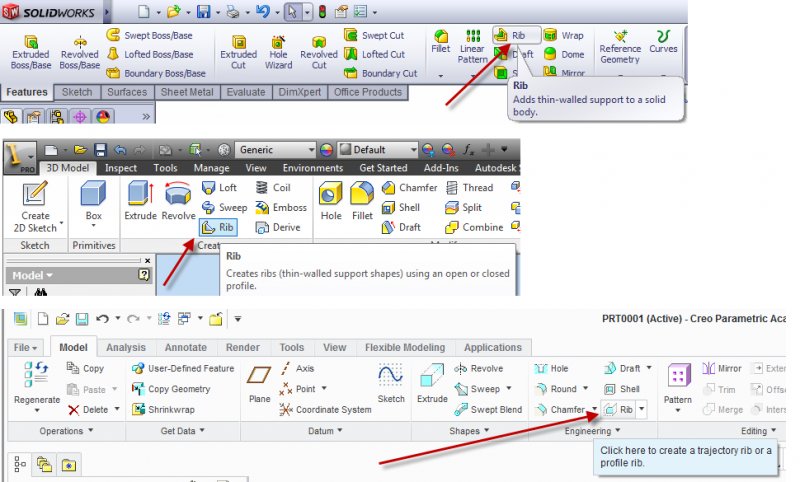
Task: Open Reference Geometry in SolidWorks
Action: [620, 46]
